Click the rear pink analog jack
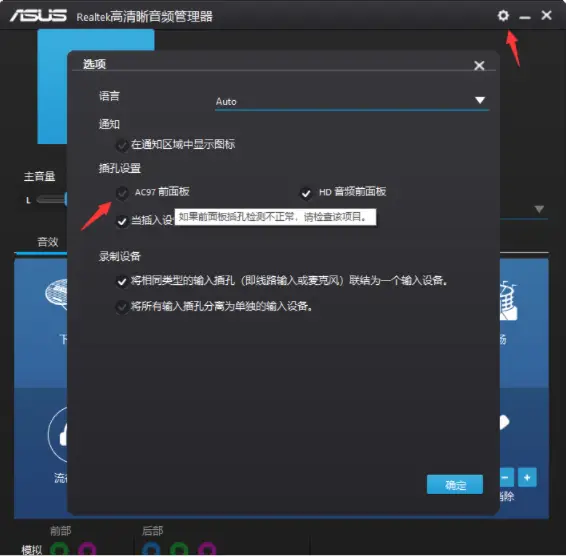Viewport: 566px width, 557px height. [207, 549]
